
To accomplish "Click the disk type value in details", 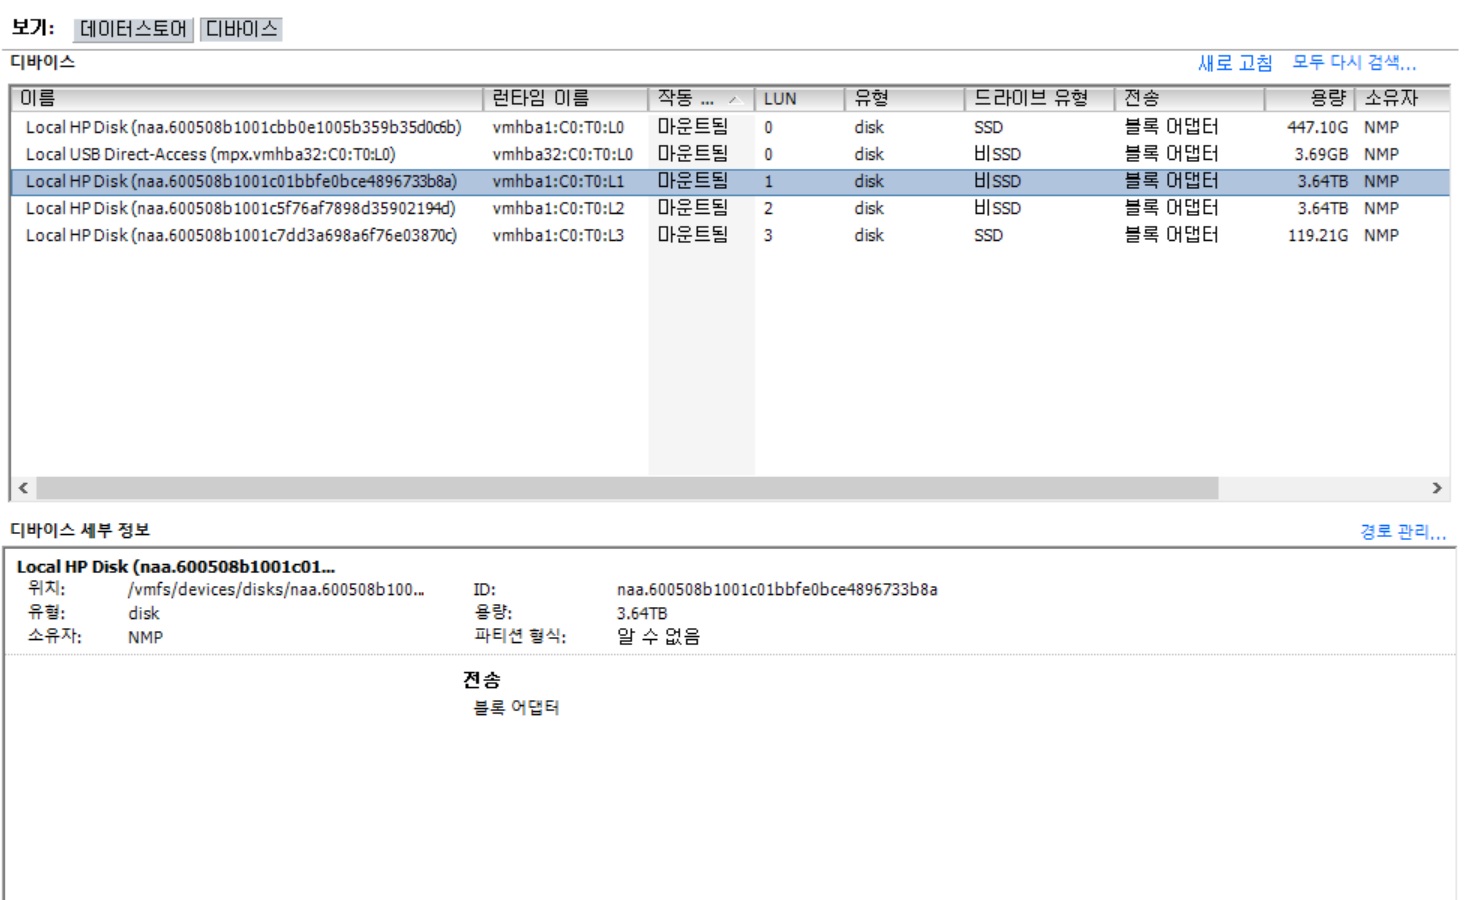I will 143,614.
